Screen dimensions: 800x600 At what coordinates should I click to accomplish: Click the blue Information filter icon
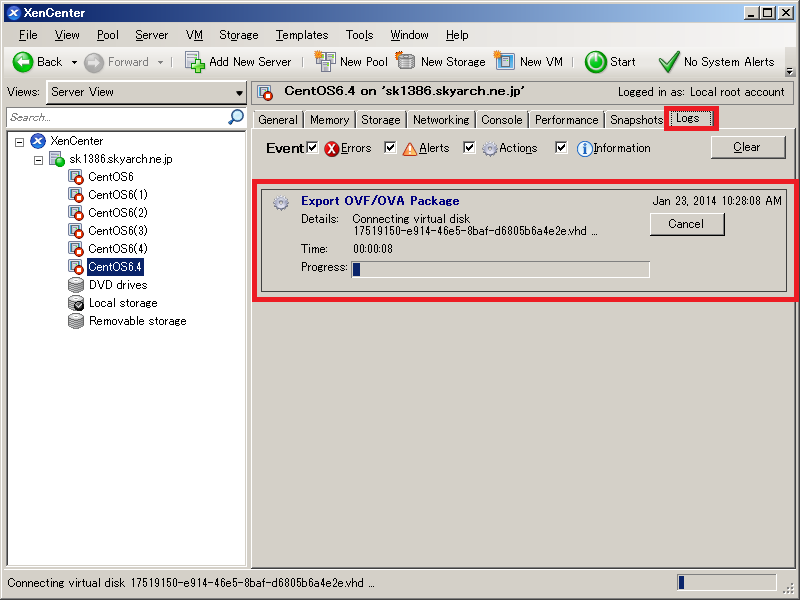pos(585,148)
